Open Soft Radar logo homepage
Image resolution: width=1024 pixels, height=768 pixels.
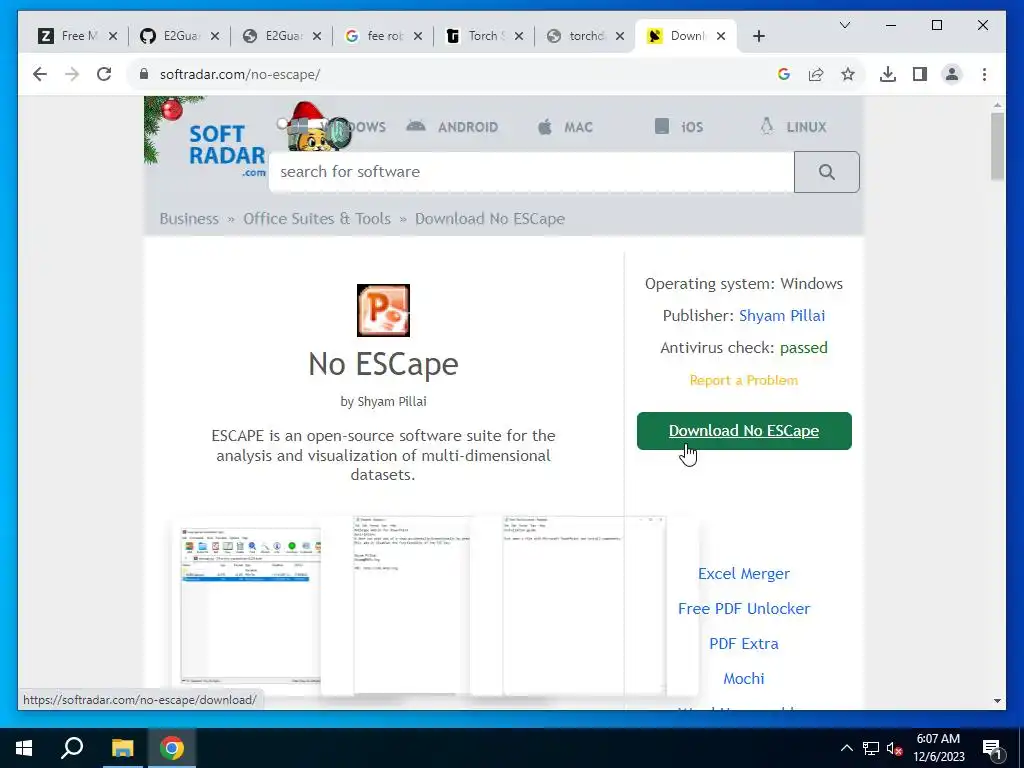pos(227,149)
